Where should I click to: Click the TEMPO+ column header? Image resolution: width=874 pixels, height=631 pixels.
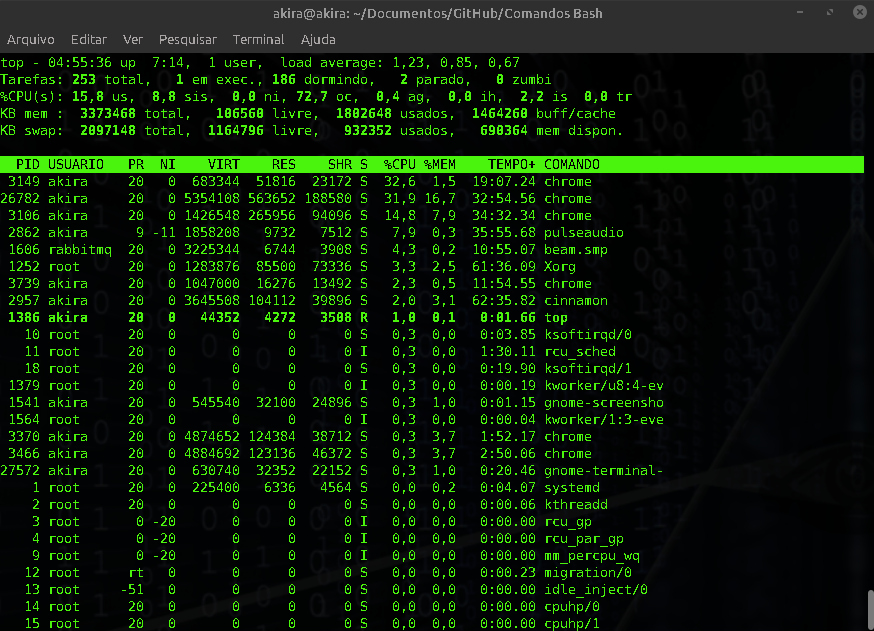pyautogui.click(x=512, y=164)
